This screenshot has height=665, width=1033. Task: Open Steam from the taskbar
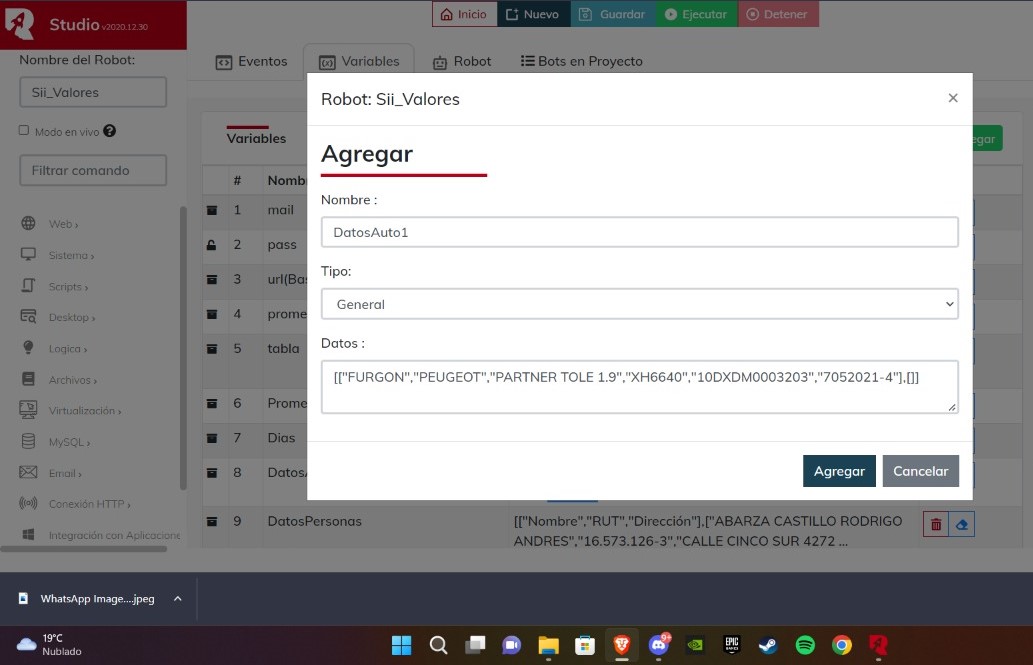point(768,645)
